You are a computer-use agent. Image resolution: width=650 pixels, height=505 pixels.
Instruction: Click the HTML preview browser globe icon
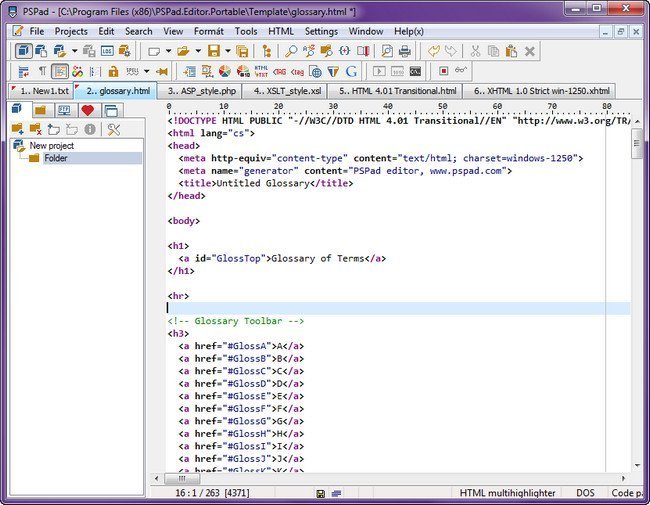click(x=315, y=71)
